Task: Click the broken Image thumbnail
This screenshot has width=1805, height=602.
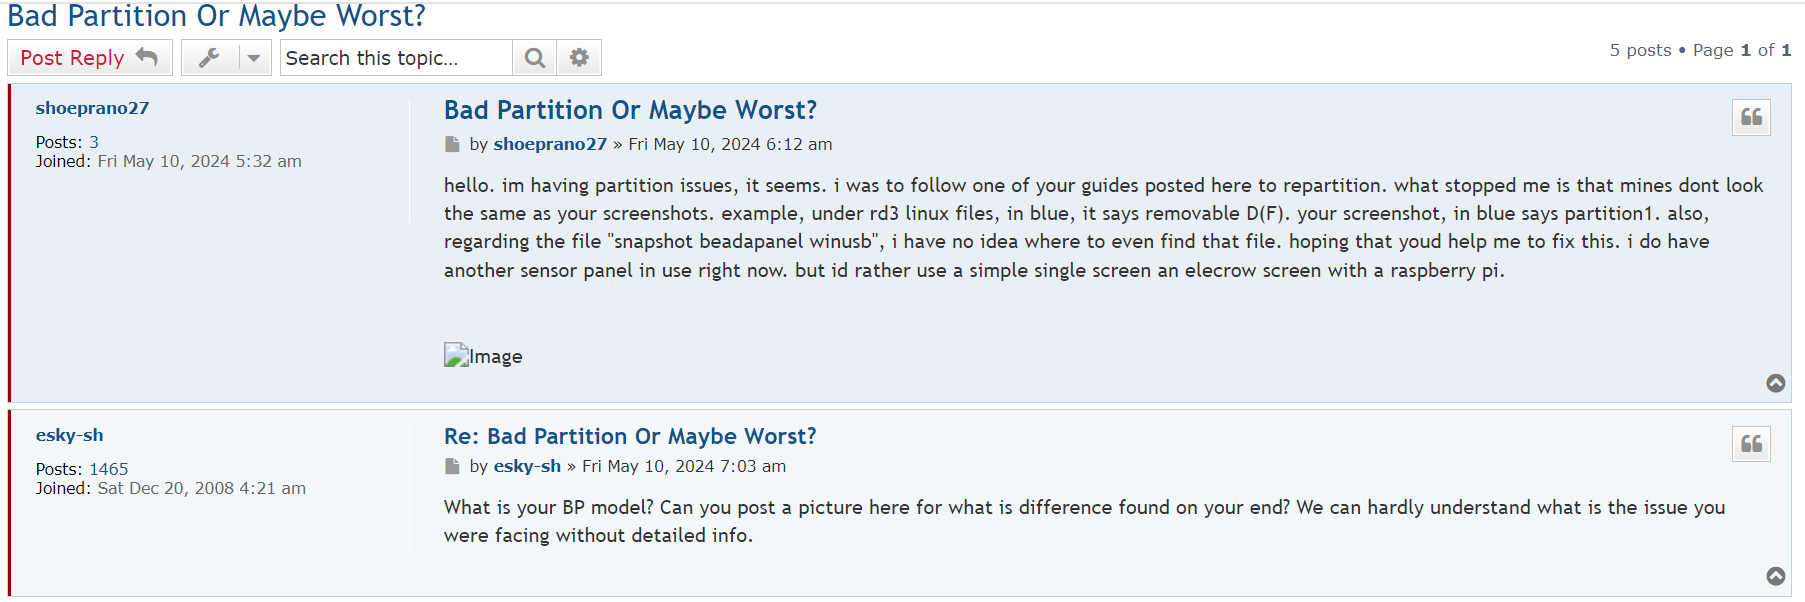Action: pos(483,356)
